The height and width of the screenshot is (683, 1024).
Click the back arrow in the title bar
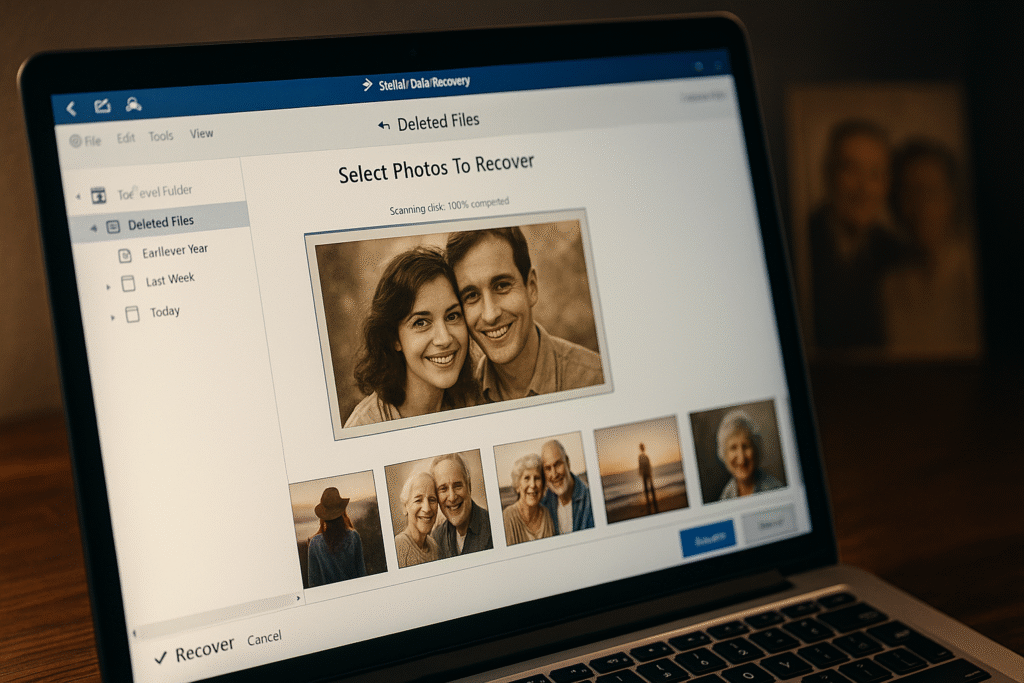71,108
